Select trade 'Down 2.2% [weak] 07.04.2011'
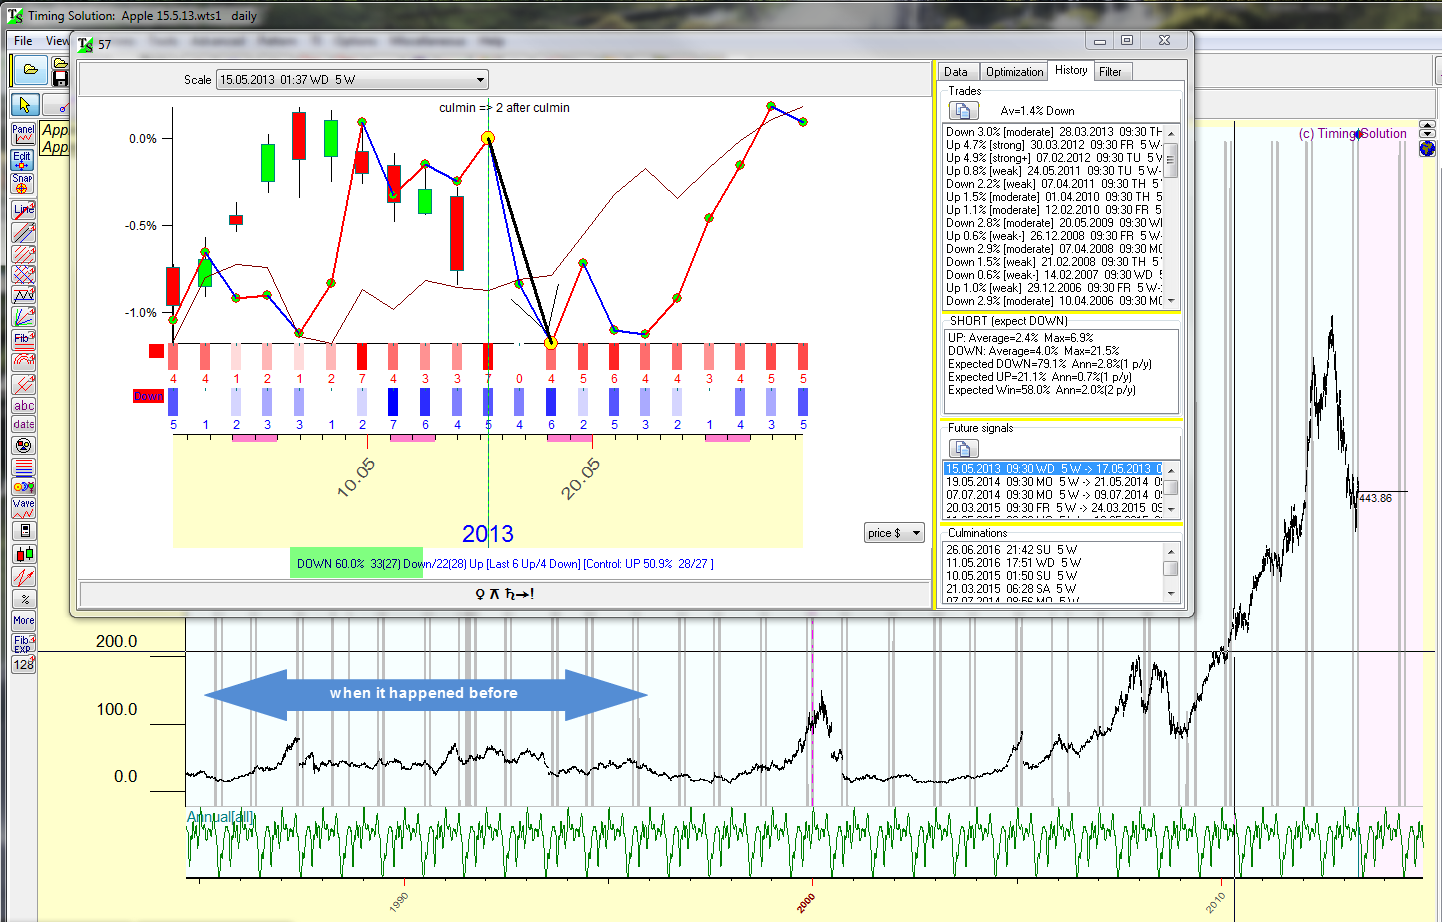The width and height of the screenshot is (1442, 922). pyautogui.click(x=1053, y=184)
